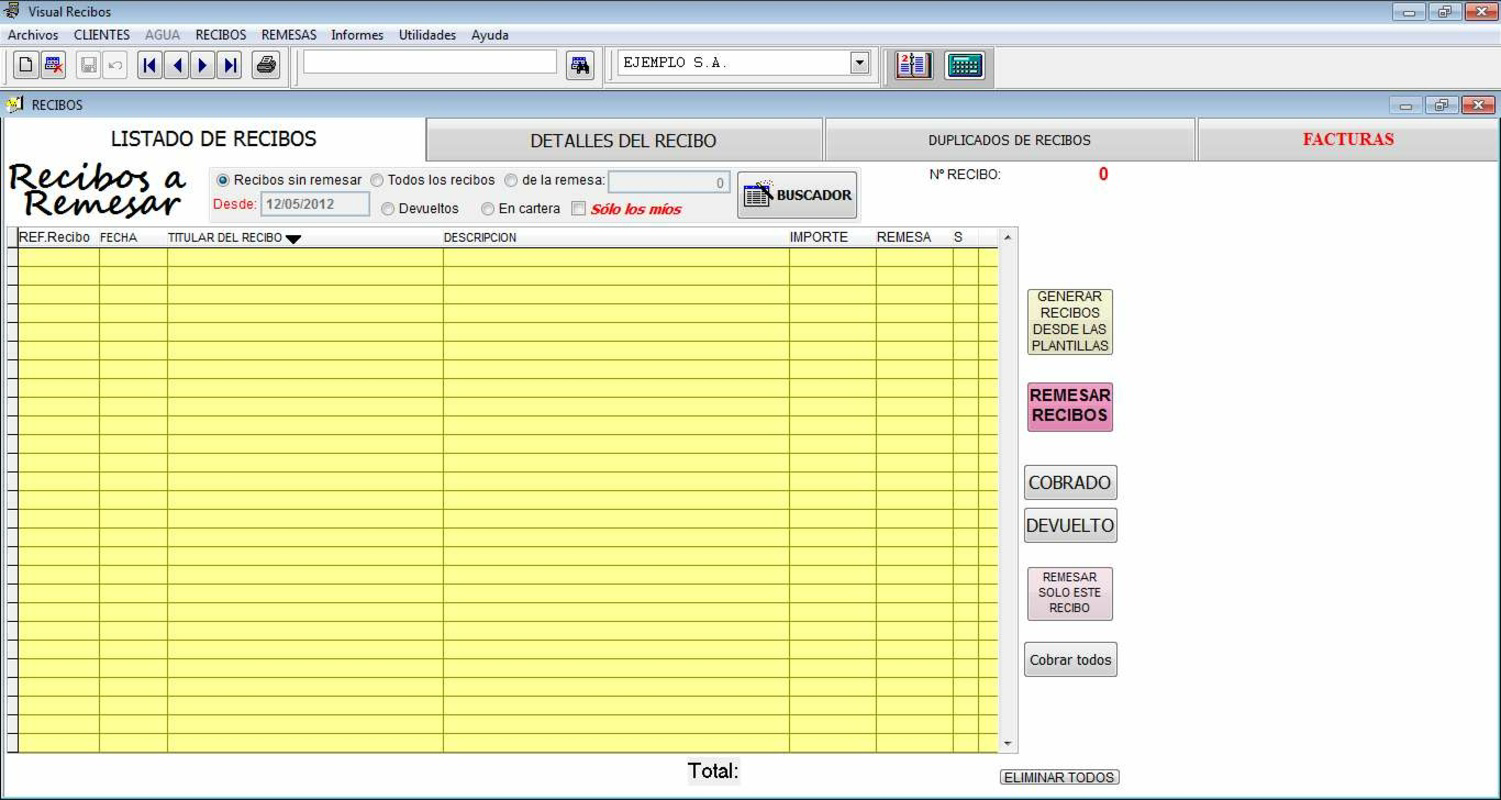The width and height of the screenshot is (1501, 800).
Task: Click the pink REMESAR RECIBOS button
Action: click(x=1070, y=406)
